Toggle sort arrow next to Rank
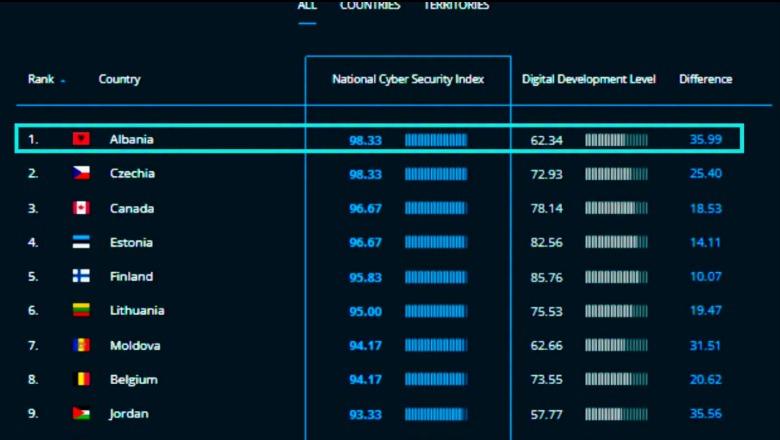The image size is (780, 440). click(x=63, y=81)
